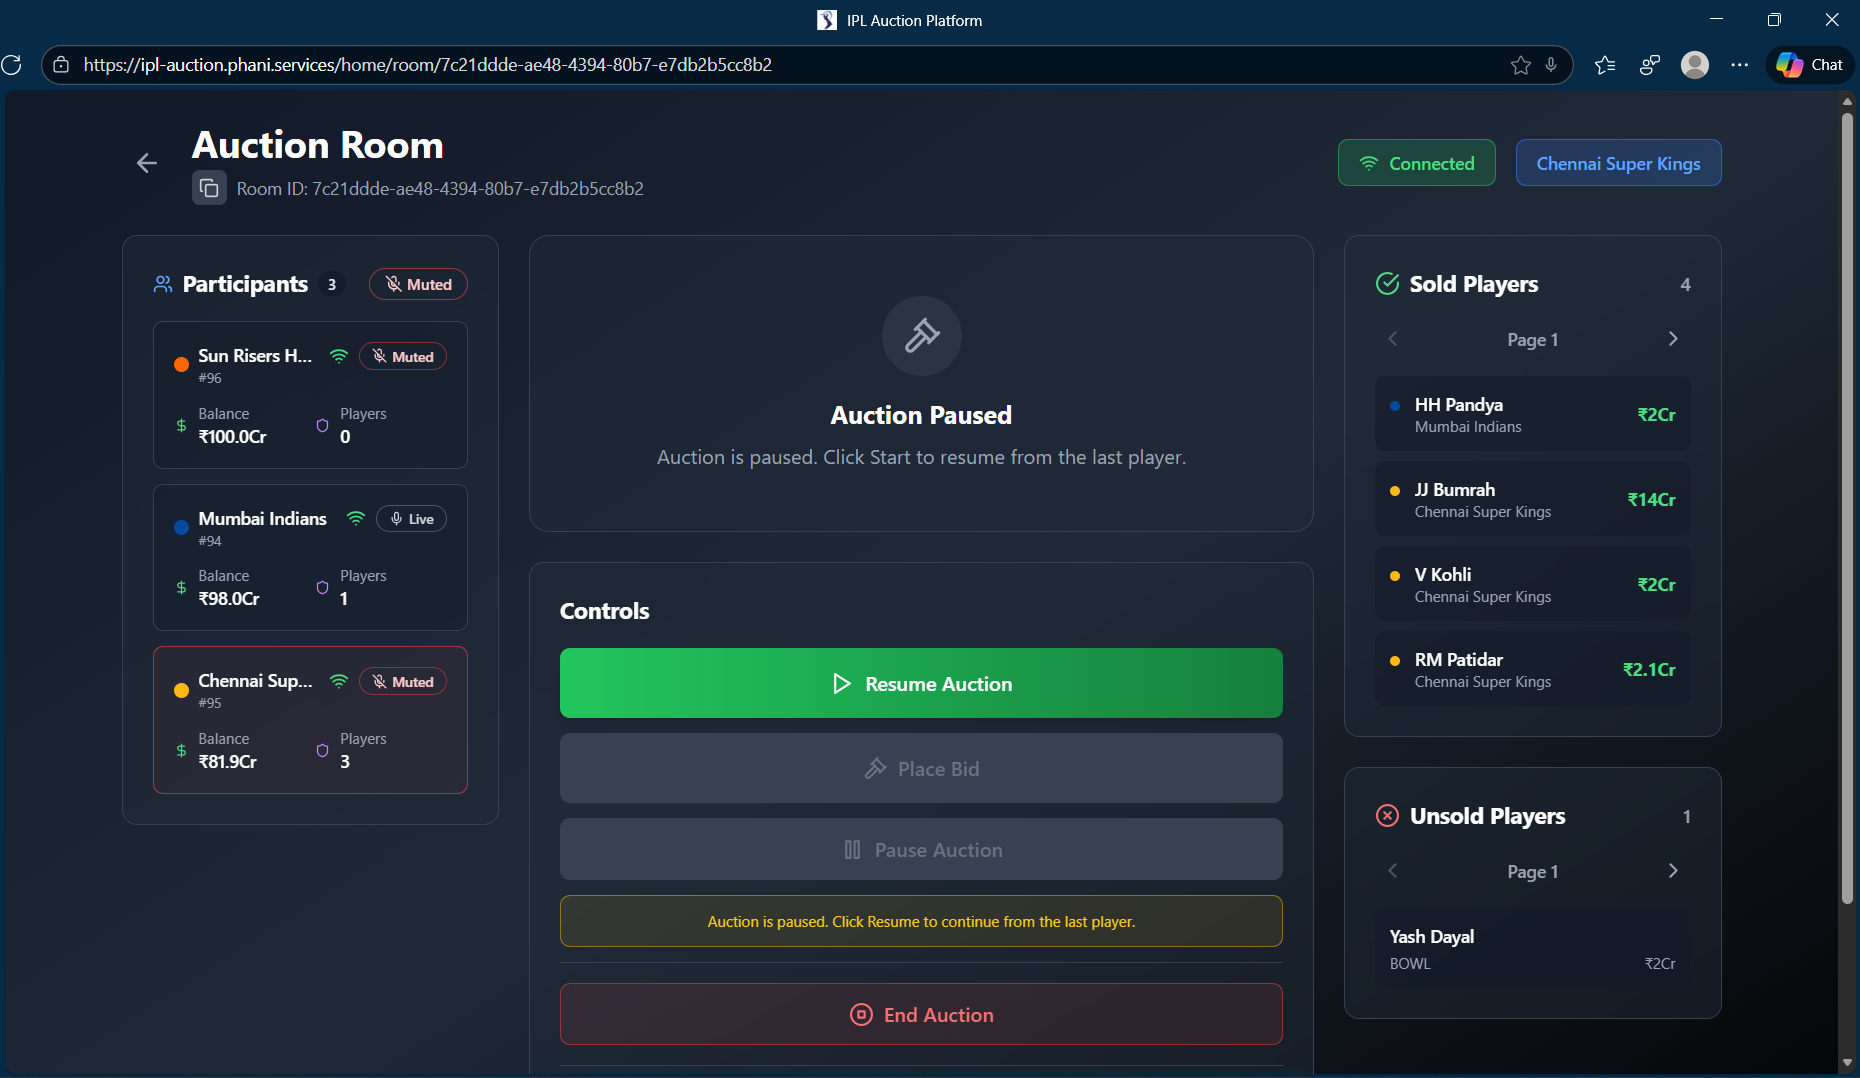
Task: Click the back arrow to exit Auction Room
Action: (146, 163)
